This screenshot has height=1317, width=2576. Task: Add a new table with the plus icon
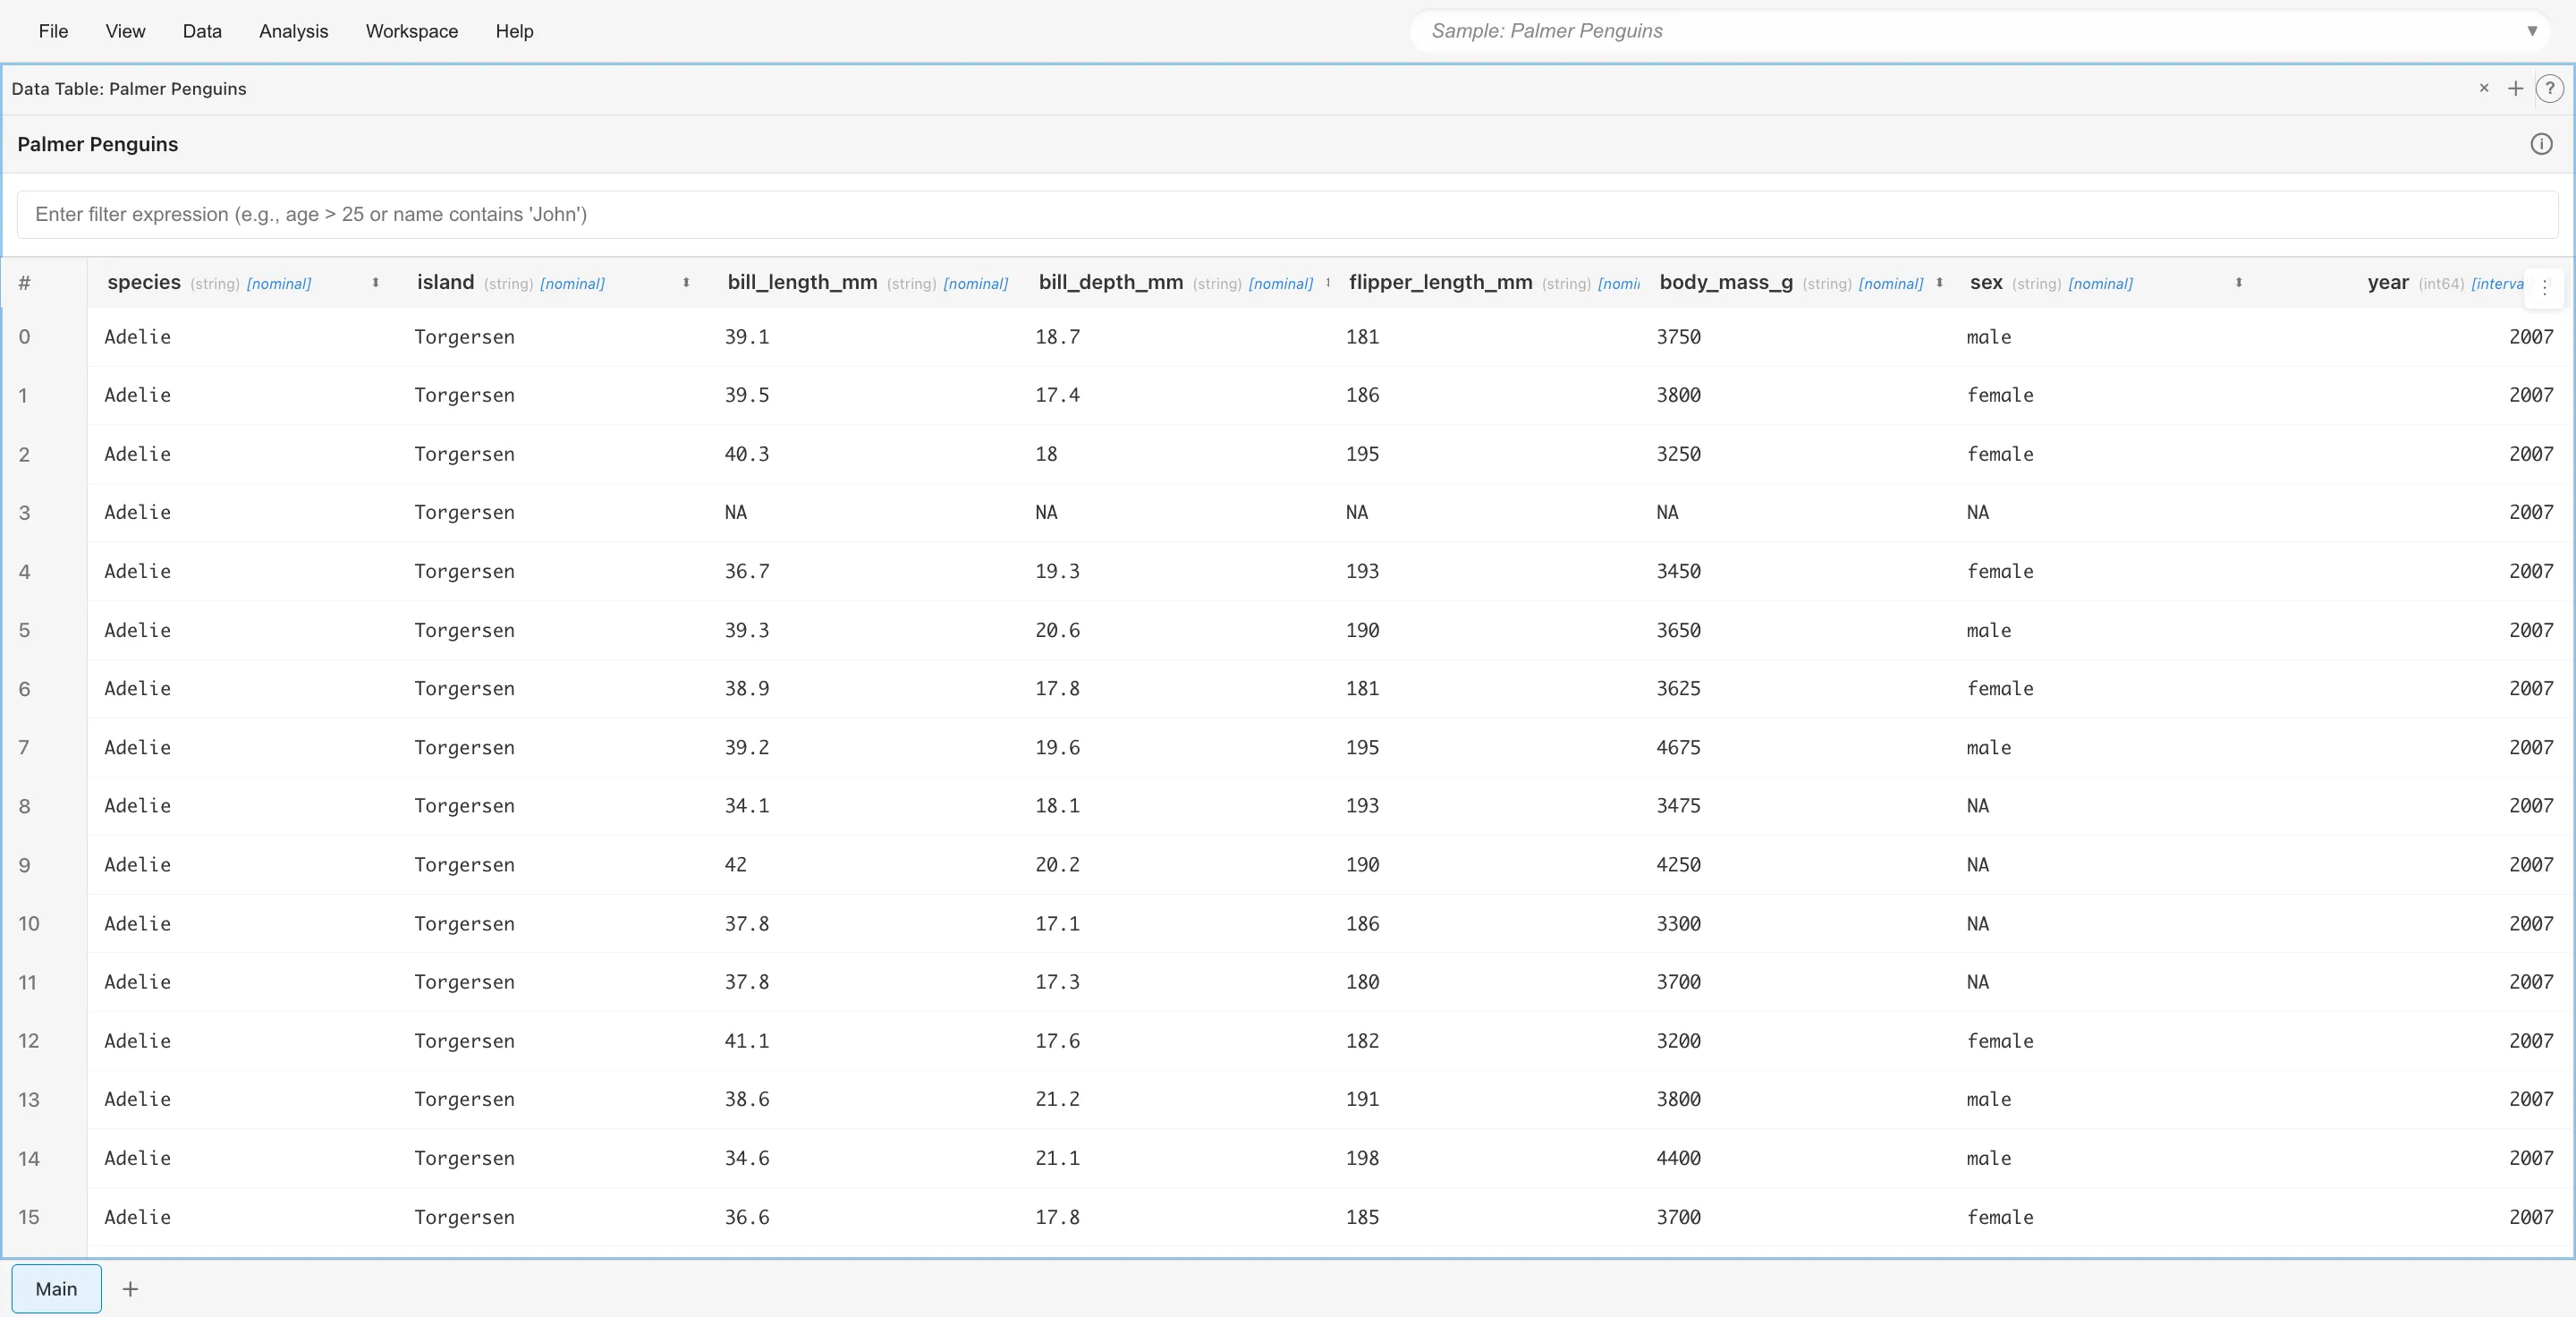point(2516,89)
